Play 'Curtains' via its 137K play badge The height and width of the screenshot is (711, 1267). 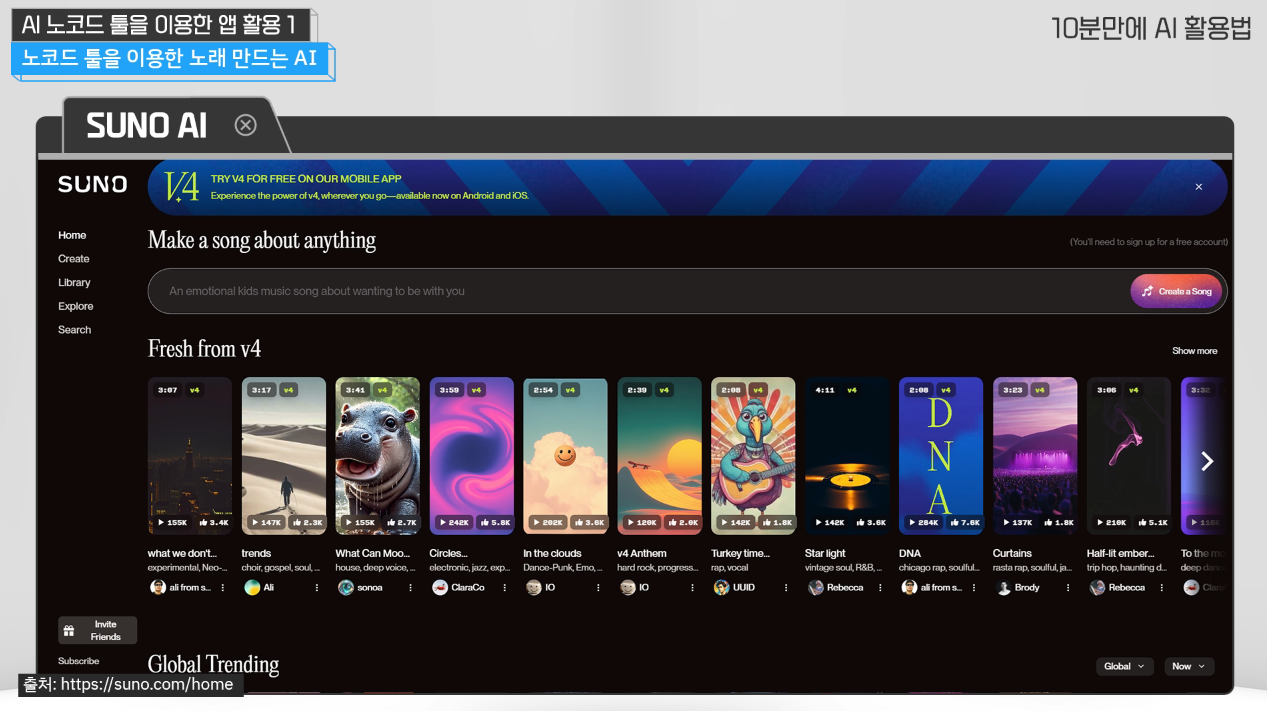1017,522
